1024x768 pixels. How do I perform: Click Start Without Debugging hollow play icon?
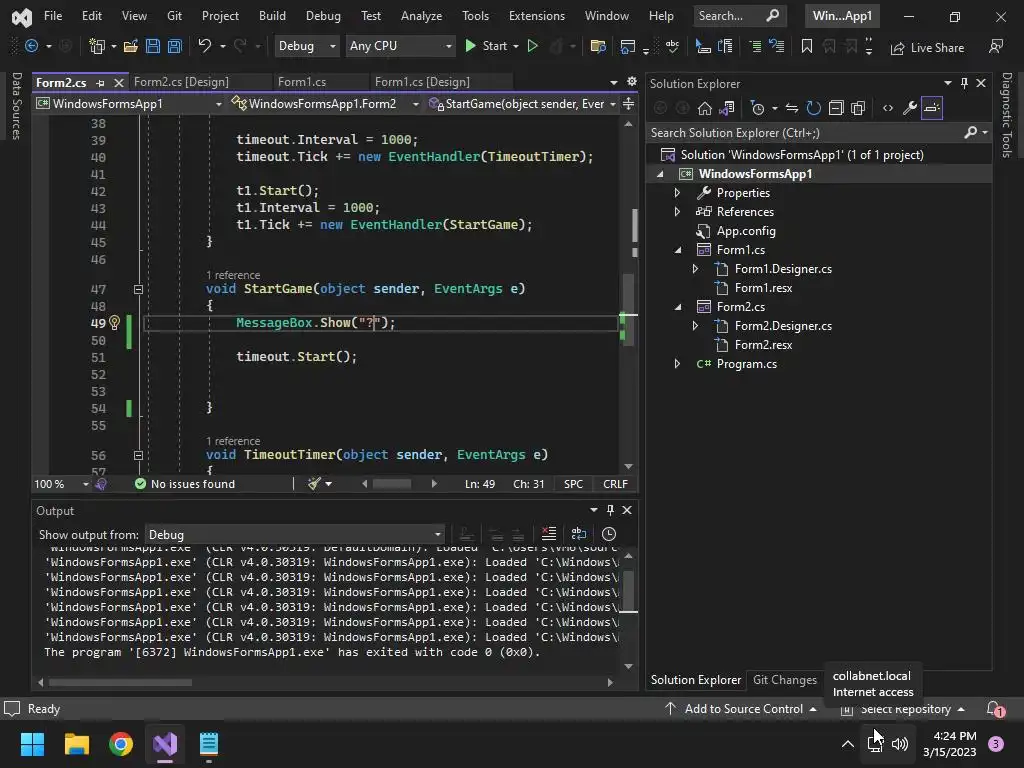point(532,46)
